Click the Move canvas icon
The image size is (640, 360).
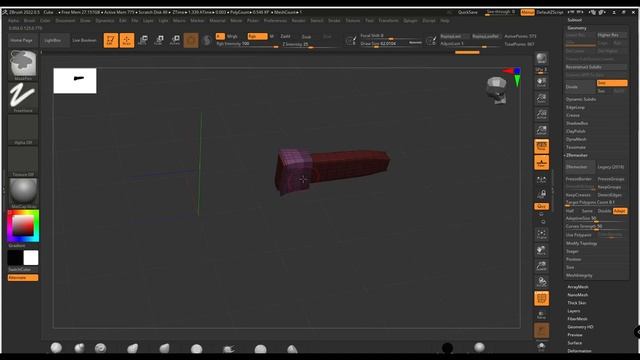pyautogui.click(x=542, y=250)
